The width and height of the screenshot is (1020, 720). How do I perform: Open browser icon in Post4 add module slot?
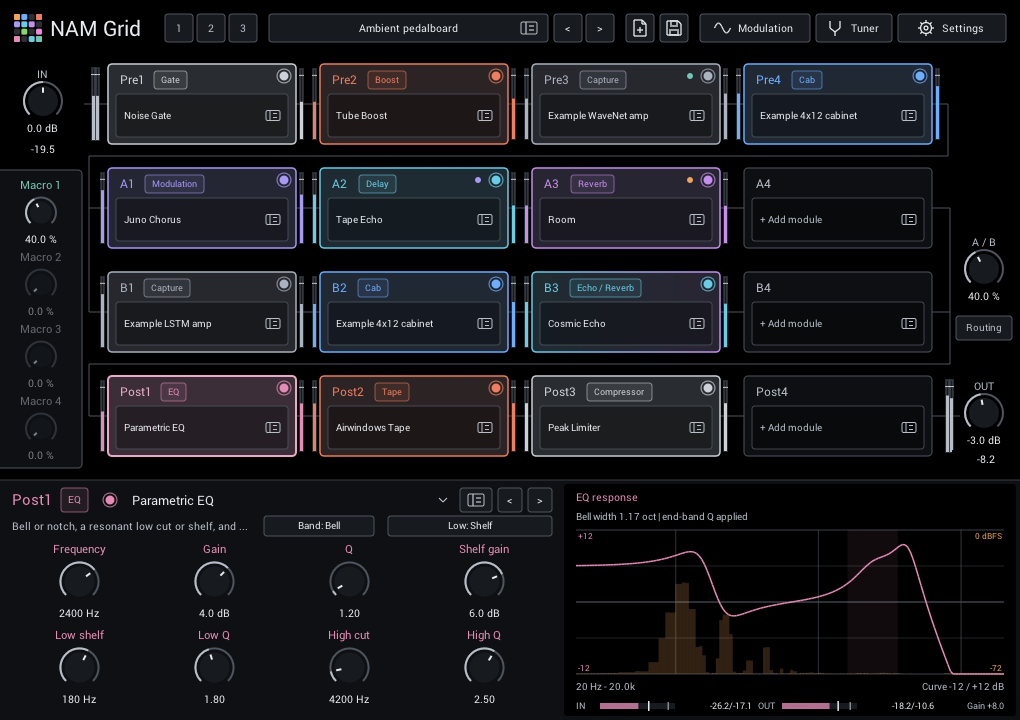pyautogui.click(x=909, y=427)
